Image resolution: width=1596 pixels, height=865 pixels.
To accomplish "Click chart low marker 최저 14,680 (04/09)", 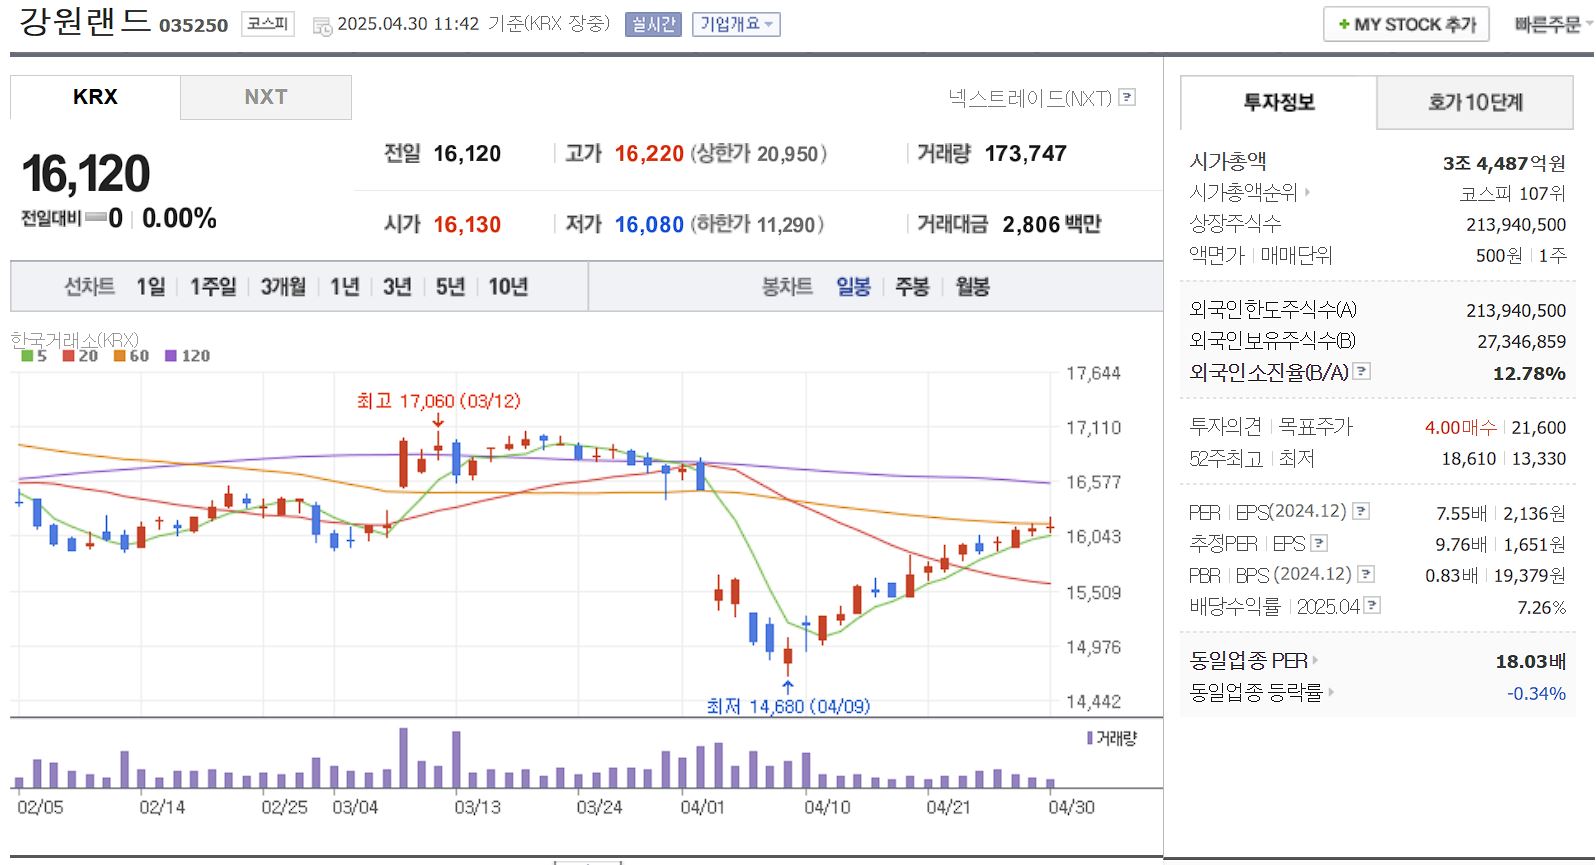I will click(788, 707).
